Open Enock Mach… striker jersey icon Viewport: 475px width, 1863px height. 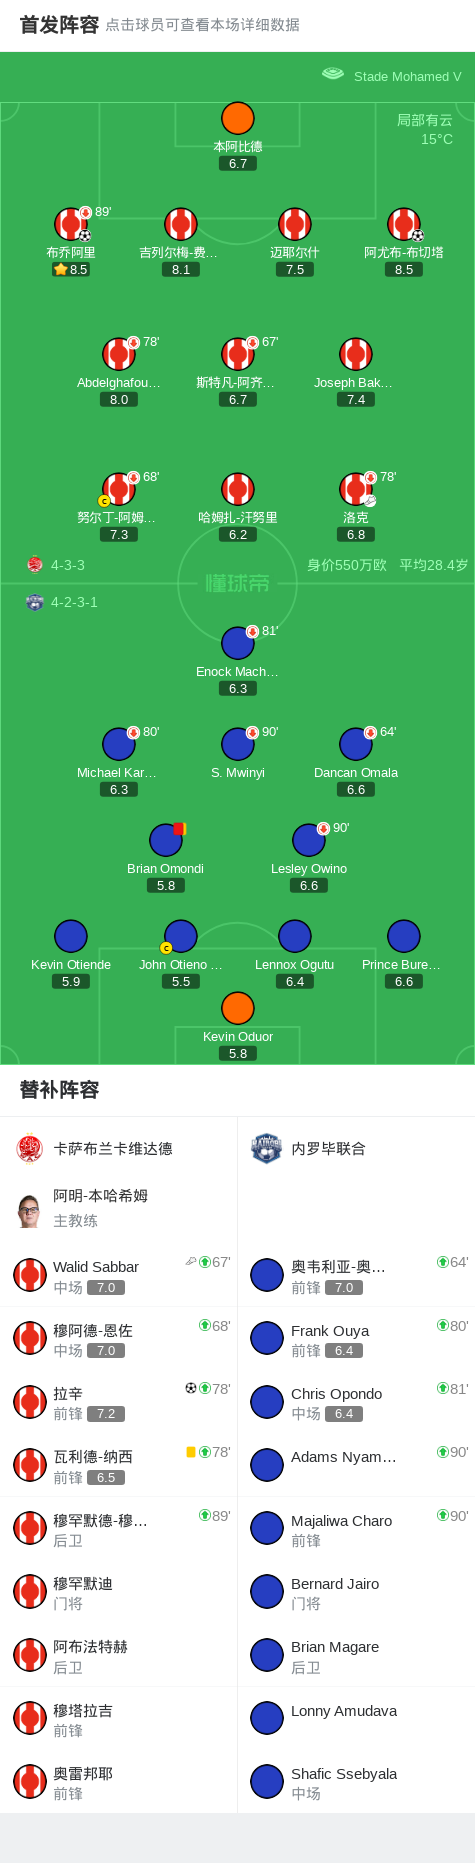238,644
